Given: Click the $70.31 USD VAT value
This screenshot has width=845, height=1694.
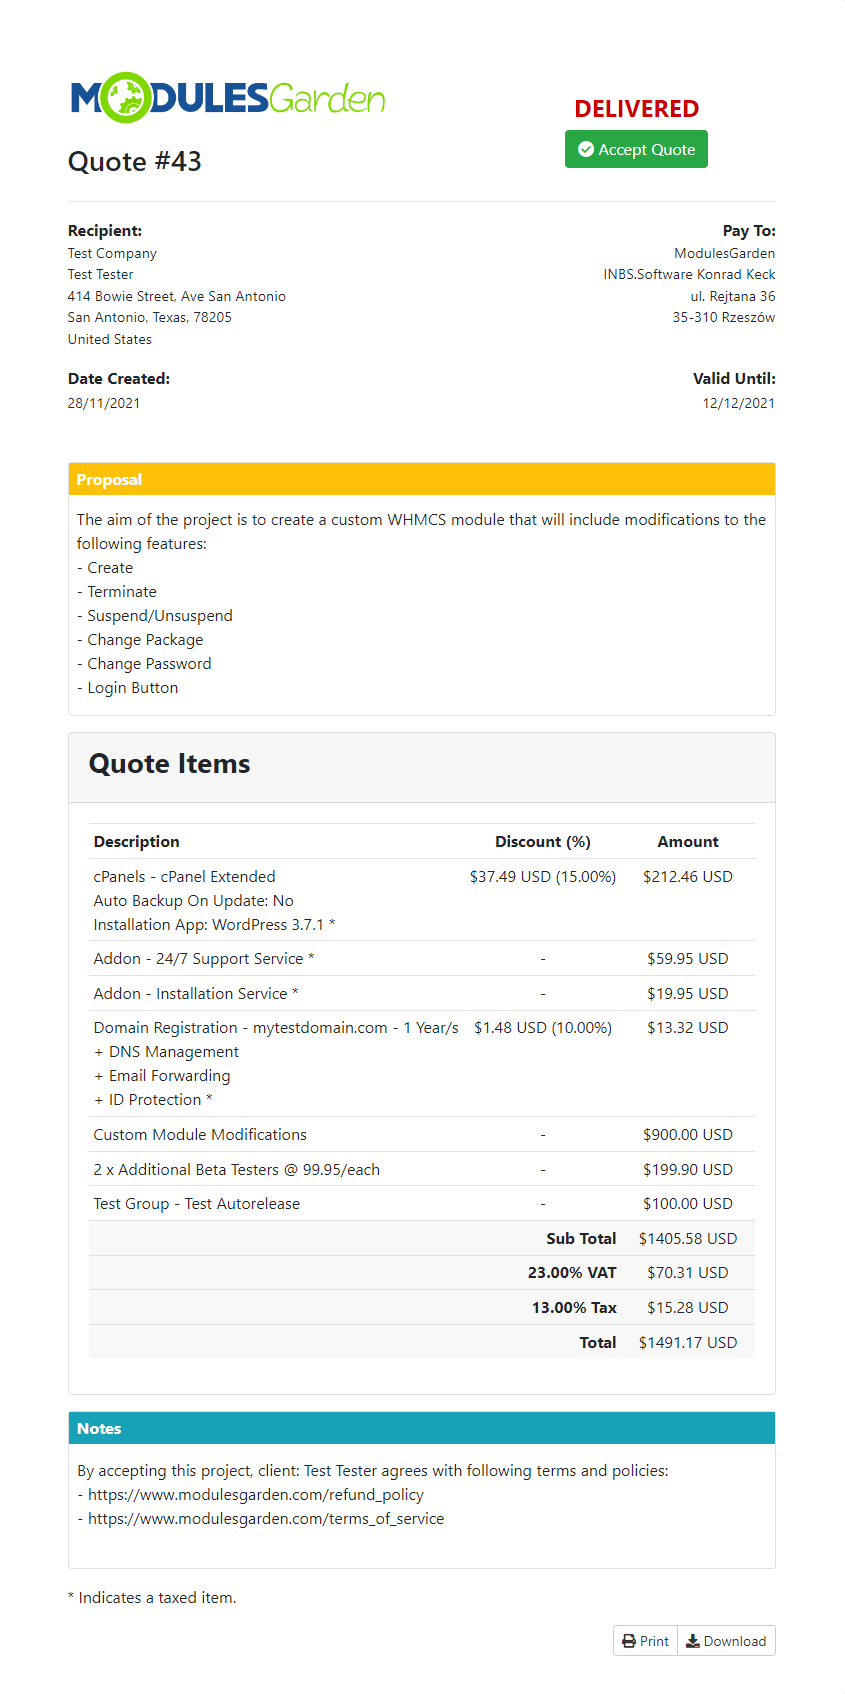Looking at the screenshot, I should click(688, 1272).
